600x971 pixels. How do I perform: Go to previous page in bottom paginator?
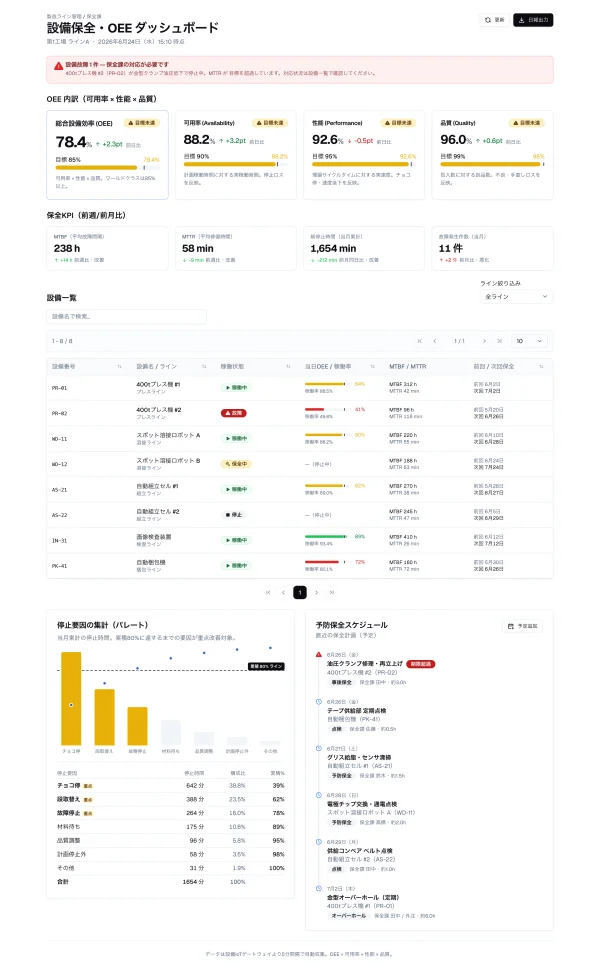click(x=284, y=593)
